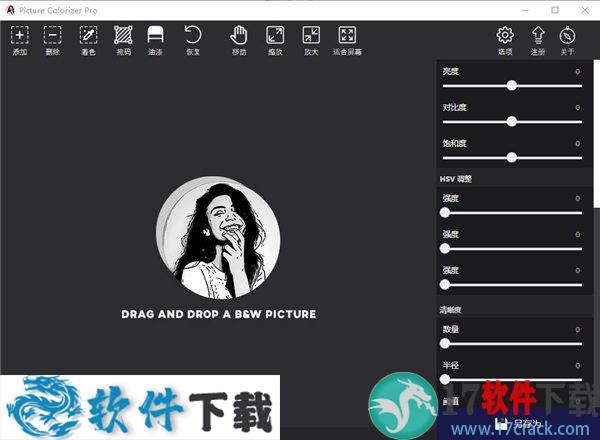600x440 pixels.
Task: Click the right panel vertical scrollbar
Action: [597, 134]
